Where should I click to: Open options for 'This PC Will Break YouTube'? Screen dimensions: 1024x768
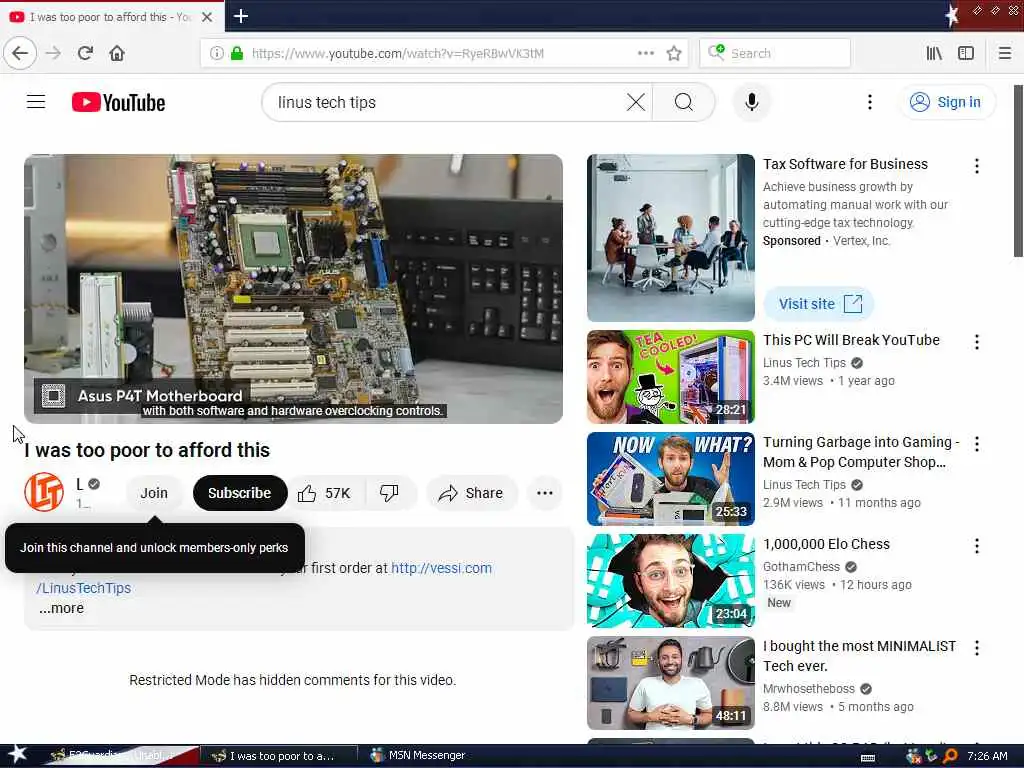(977, 342)
